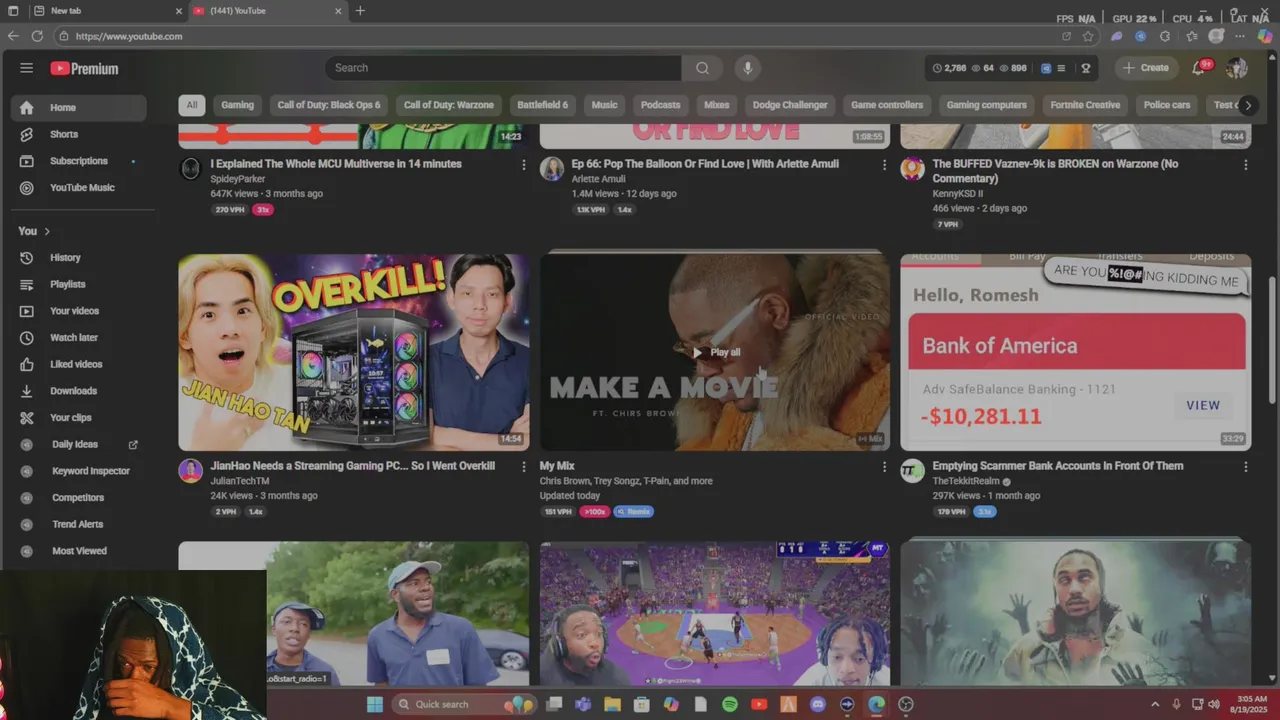The height and width of the screenshot is (720, 1280).
Task: Select the All filter chip
Action: click(x=191, y=105)
